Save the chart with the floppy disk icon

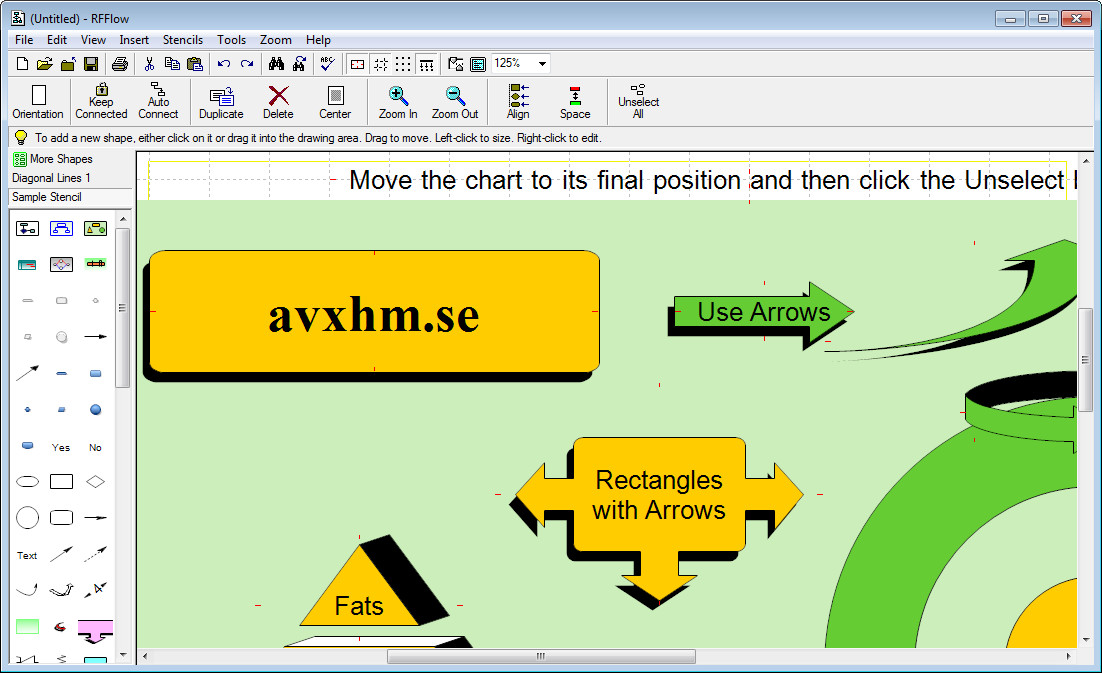pyautogui.click(x=91, y=64)
